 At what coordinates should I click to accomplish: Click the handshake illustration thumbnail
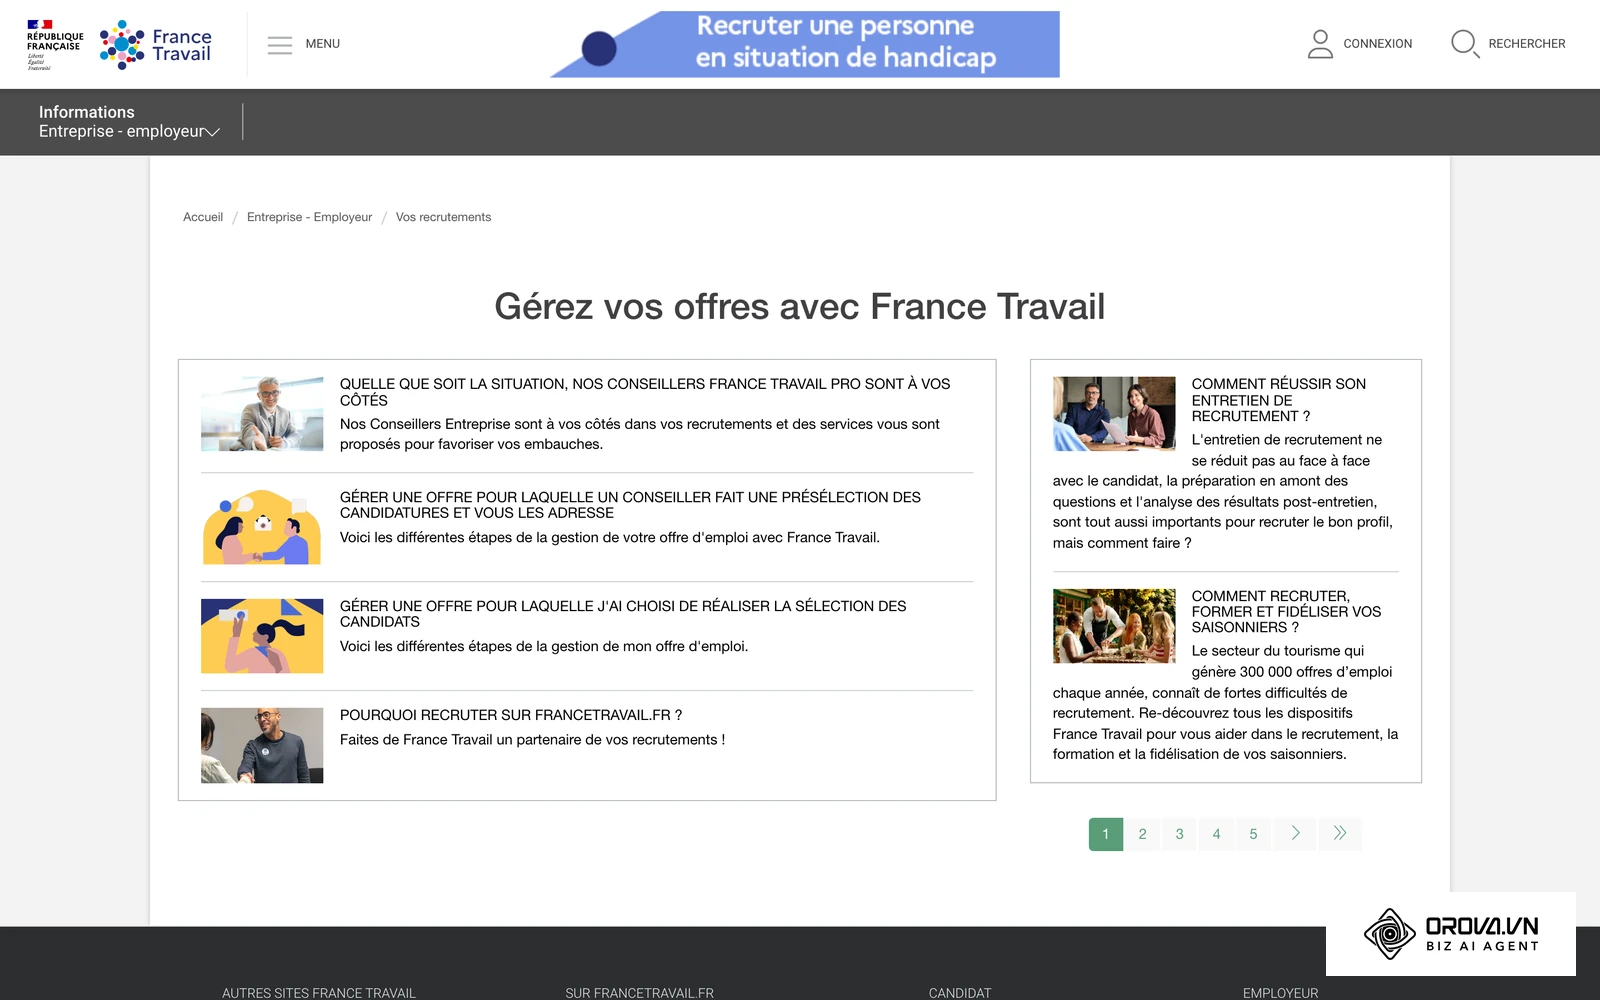click(x=262, y=527)
